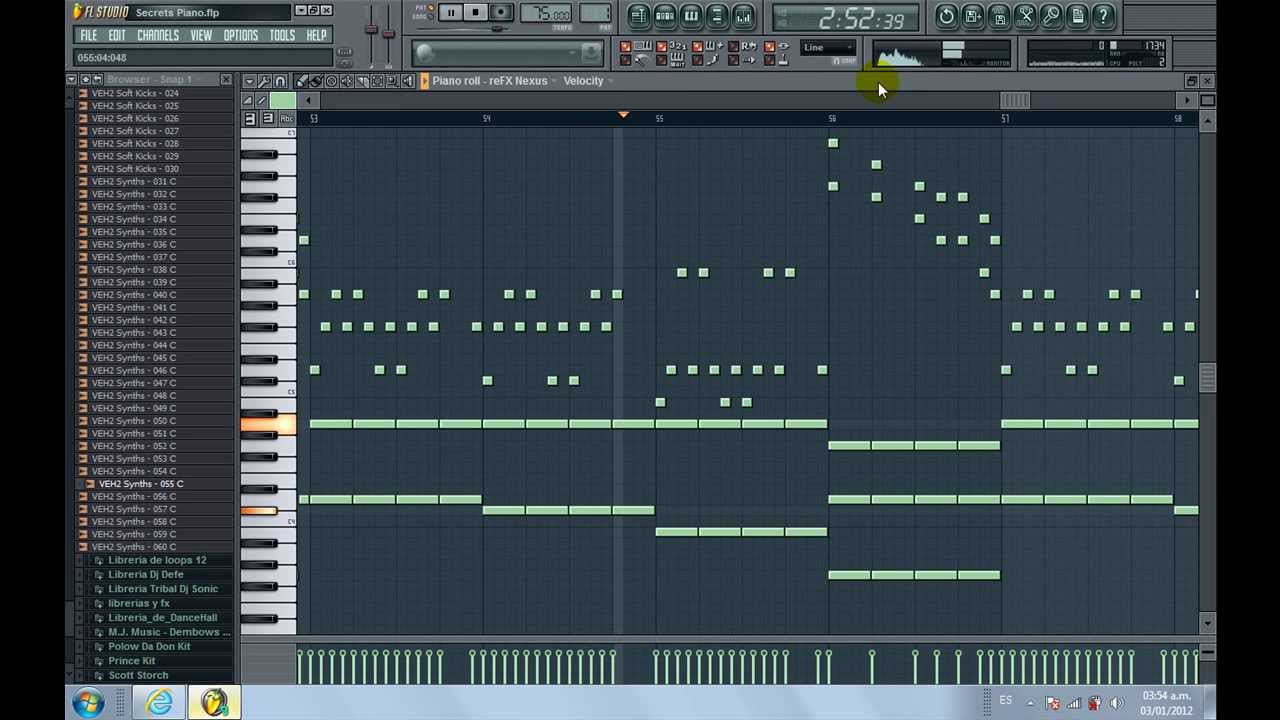Open the magnet Snap options
Screen dimensions: 1280x720
[280, 81]
